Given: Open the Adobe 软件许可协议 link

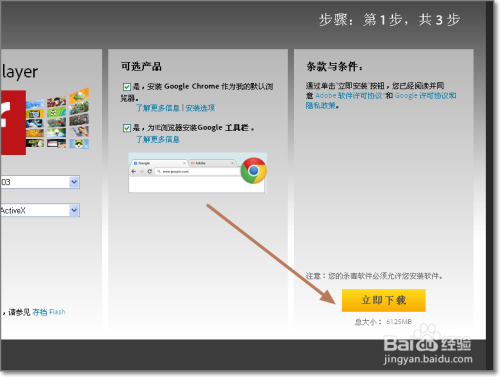Looking at the screenshot, I should tap(350, 96).
